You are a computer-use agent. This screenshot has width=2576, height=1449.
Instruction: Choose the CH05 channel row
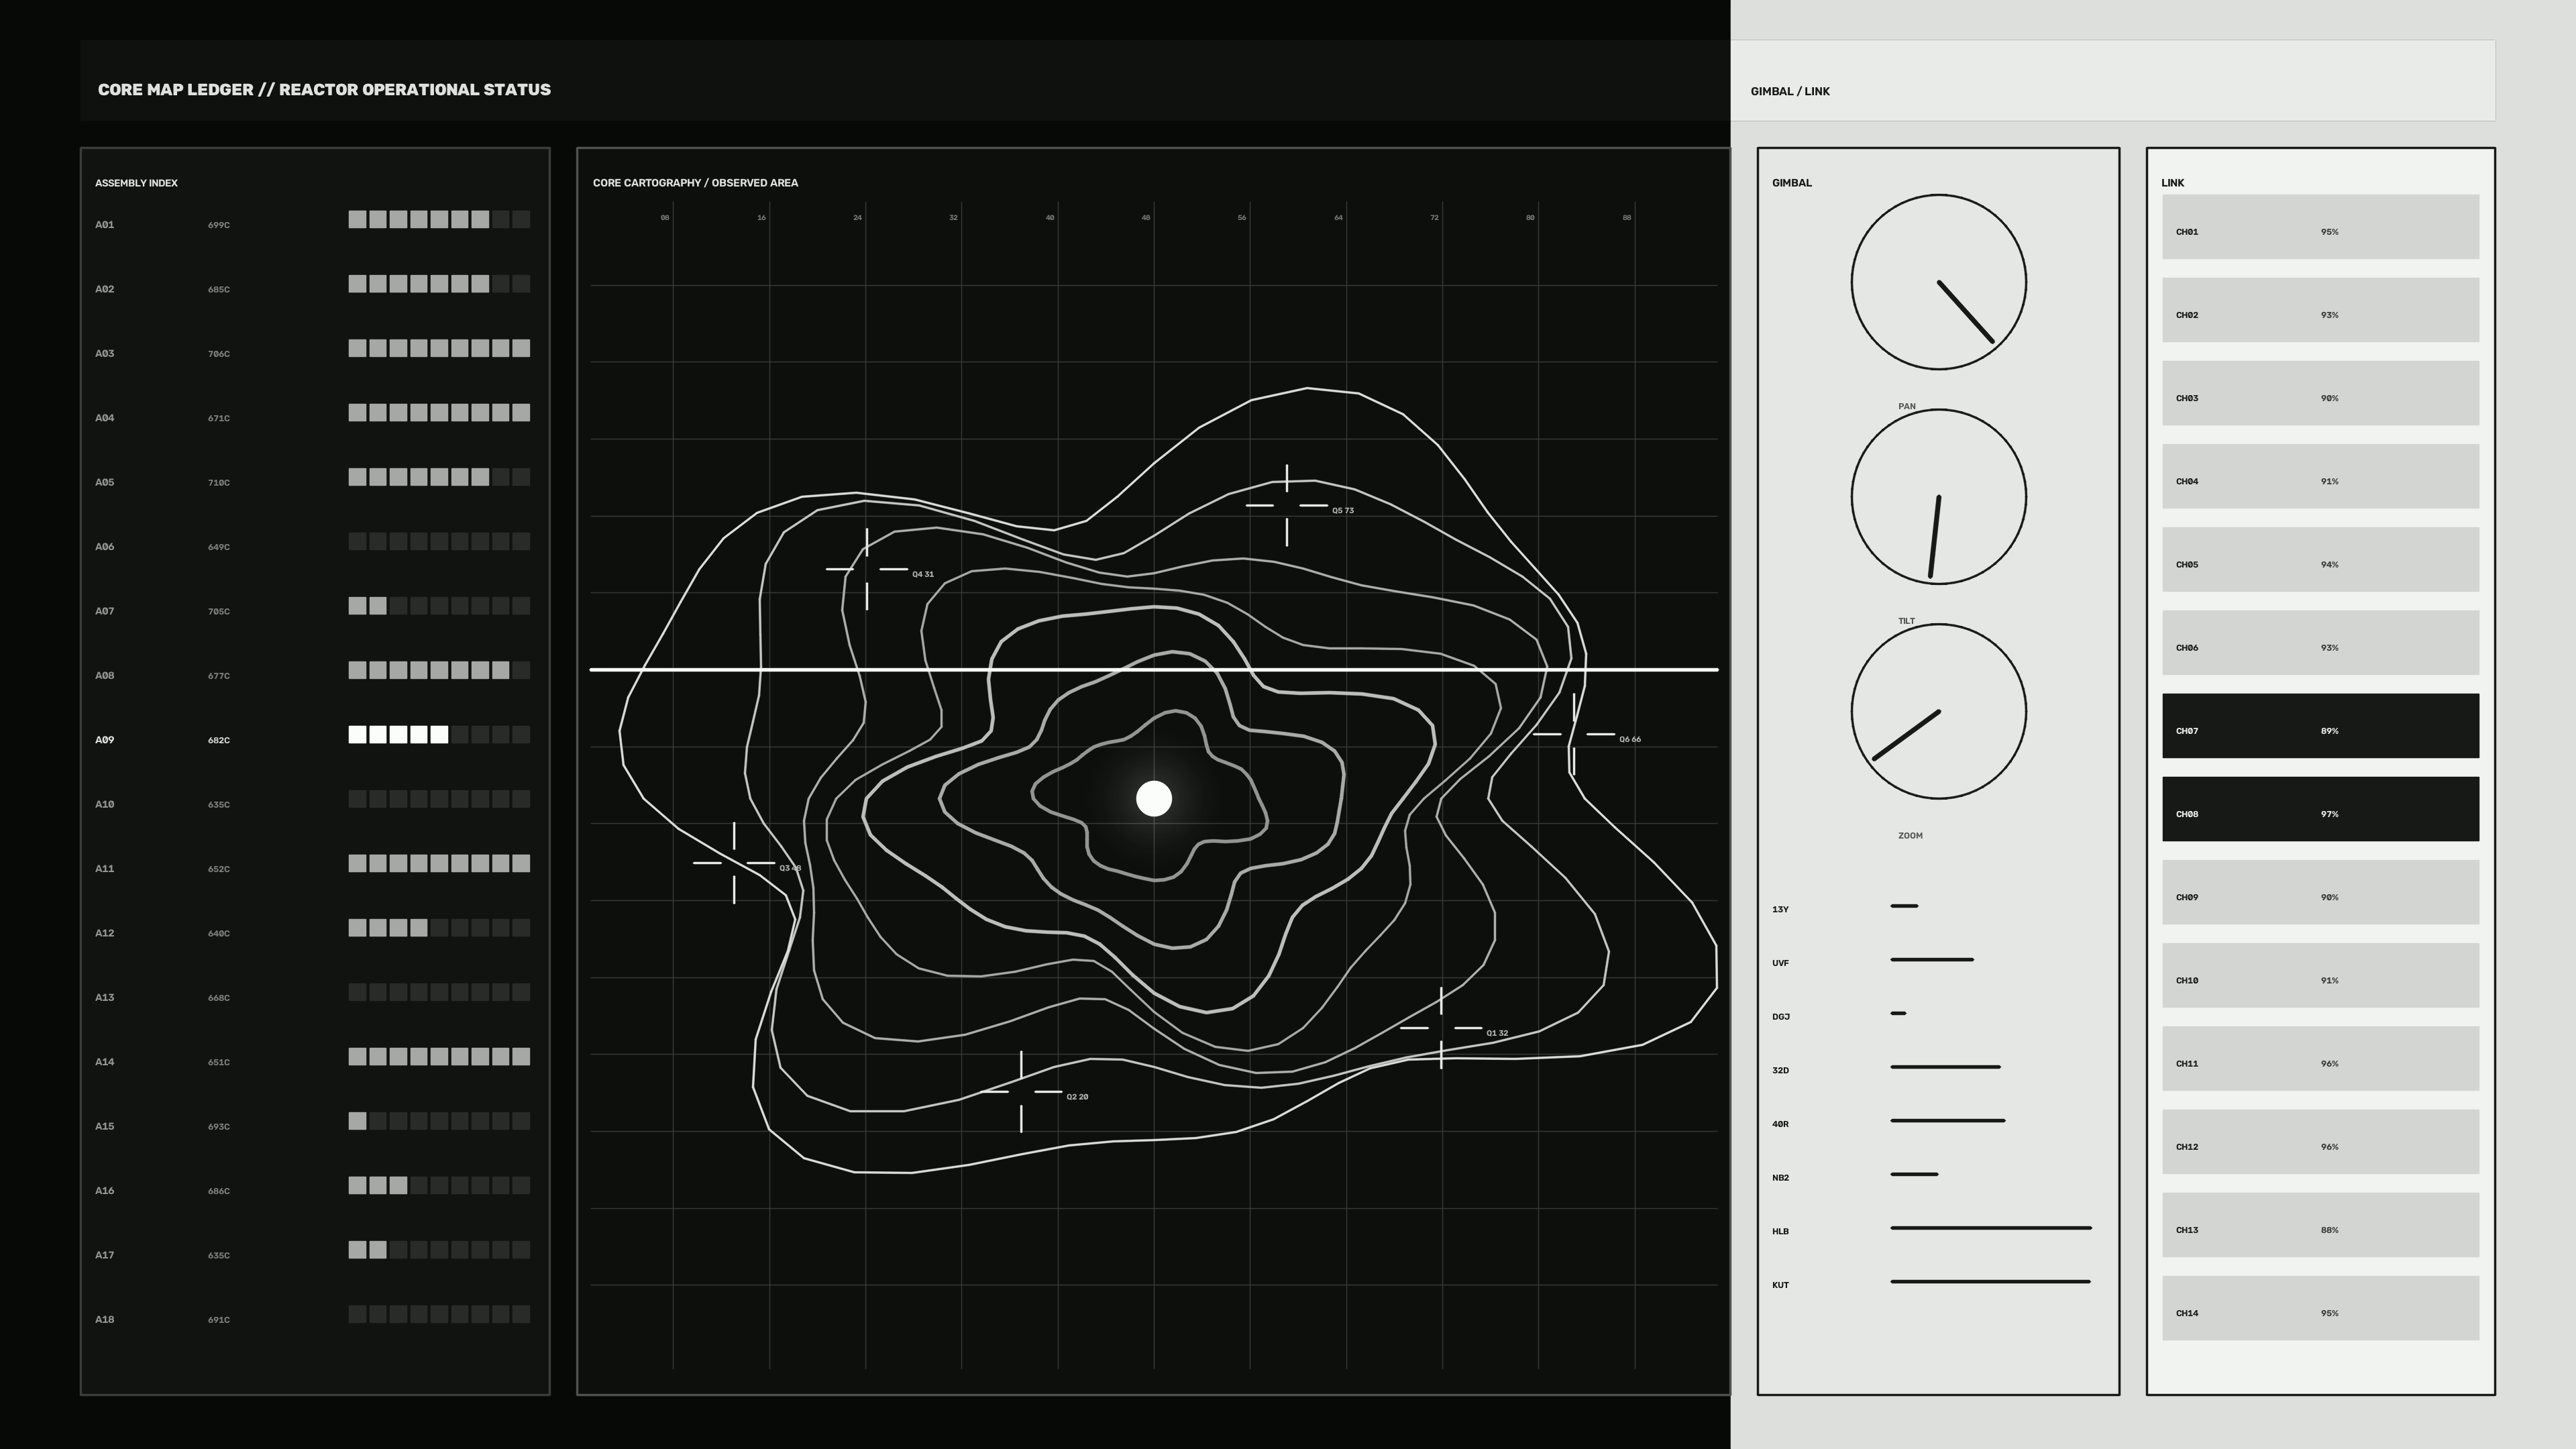point(2320,559)
